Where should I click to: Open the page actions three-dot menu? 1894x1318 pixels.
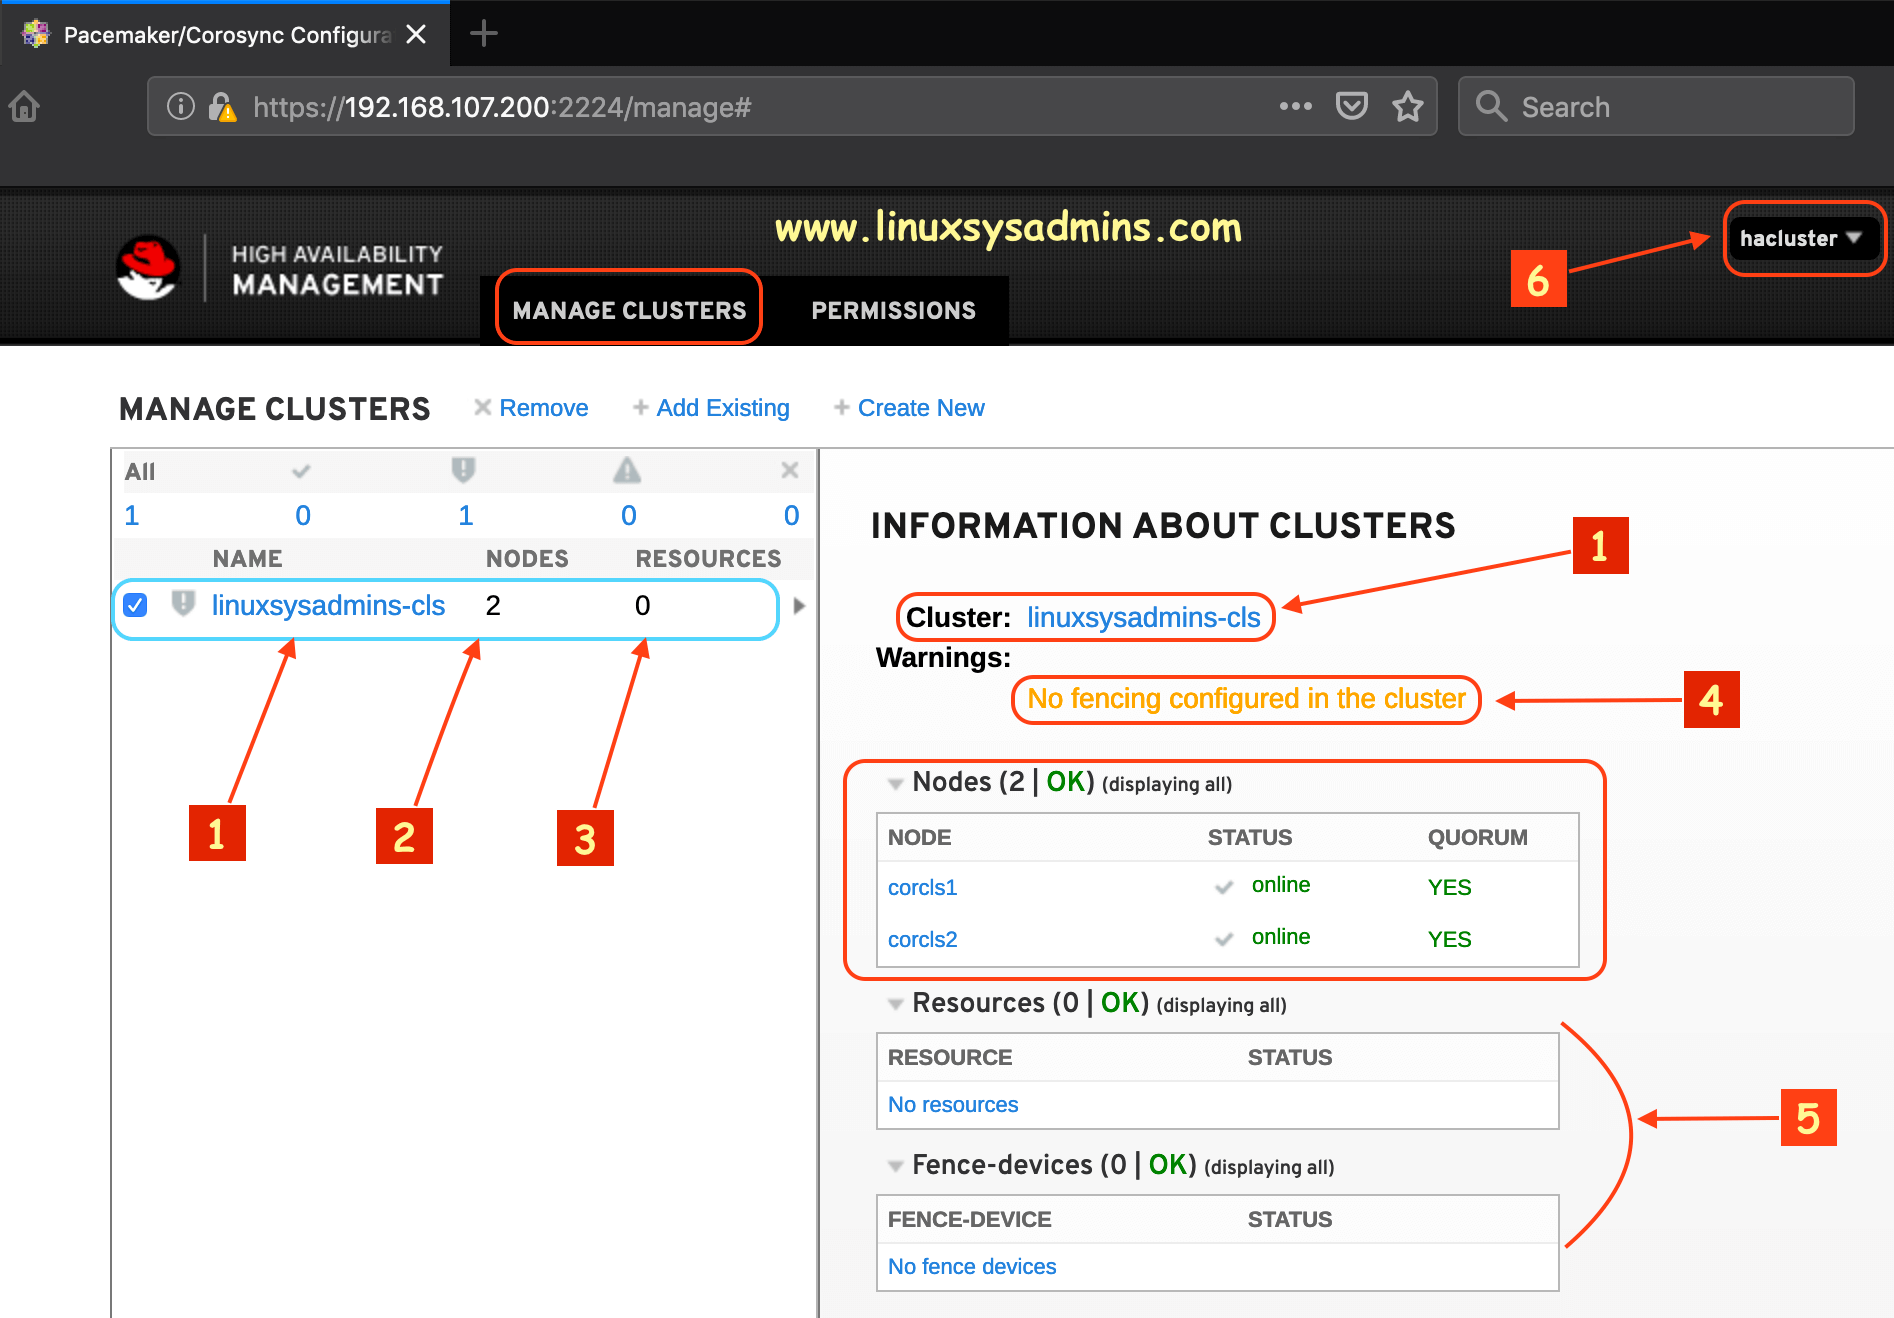pos(1295,106)
